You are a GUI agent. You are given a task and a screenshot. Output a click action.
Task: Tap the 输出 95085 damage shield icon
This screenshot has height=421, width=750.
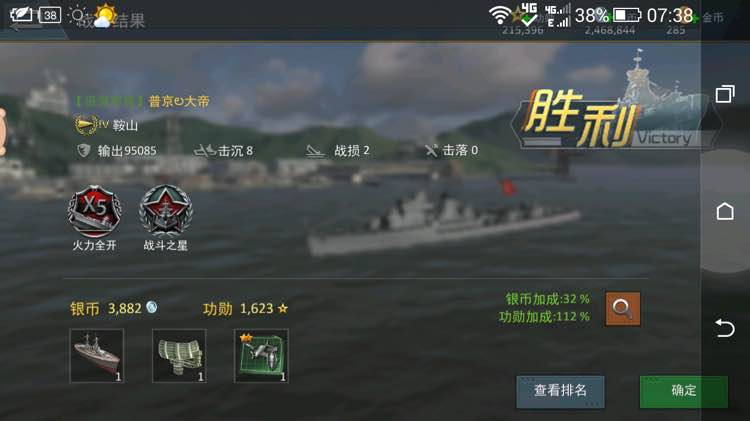[x=84, y=151]
